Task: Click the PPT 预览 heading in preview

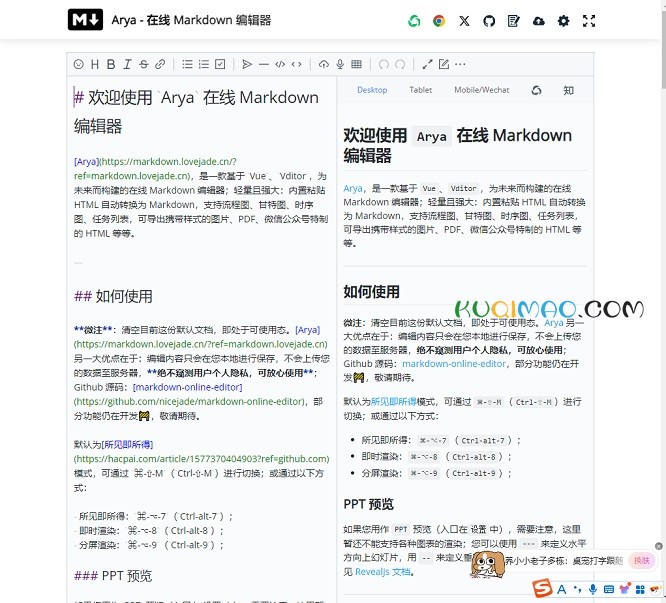Action: 368,504
